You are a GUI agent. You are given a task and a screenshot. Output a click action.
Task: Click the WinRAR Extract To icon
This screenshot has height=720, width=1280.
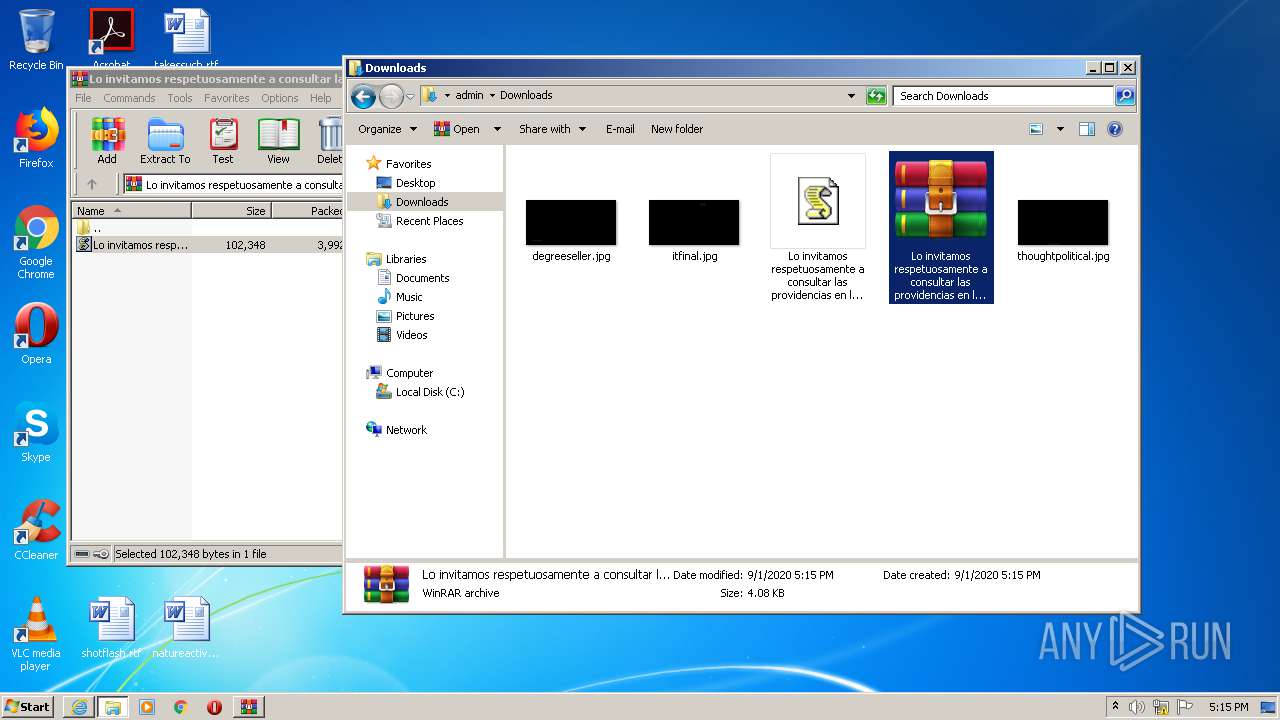(x=165, y=141)
